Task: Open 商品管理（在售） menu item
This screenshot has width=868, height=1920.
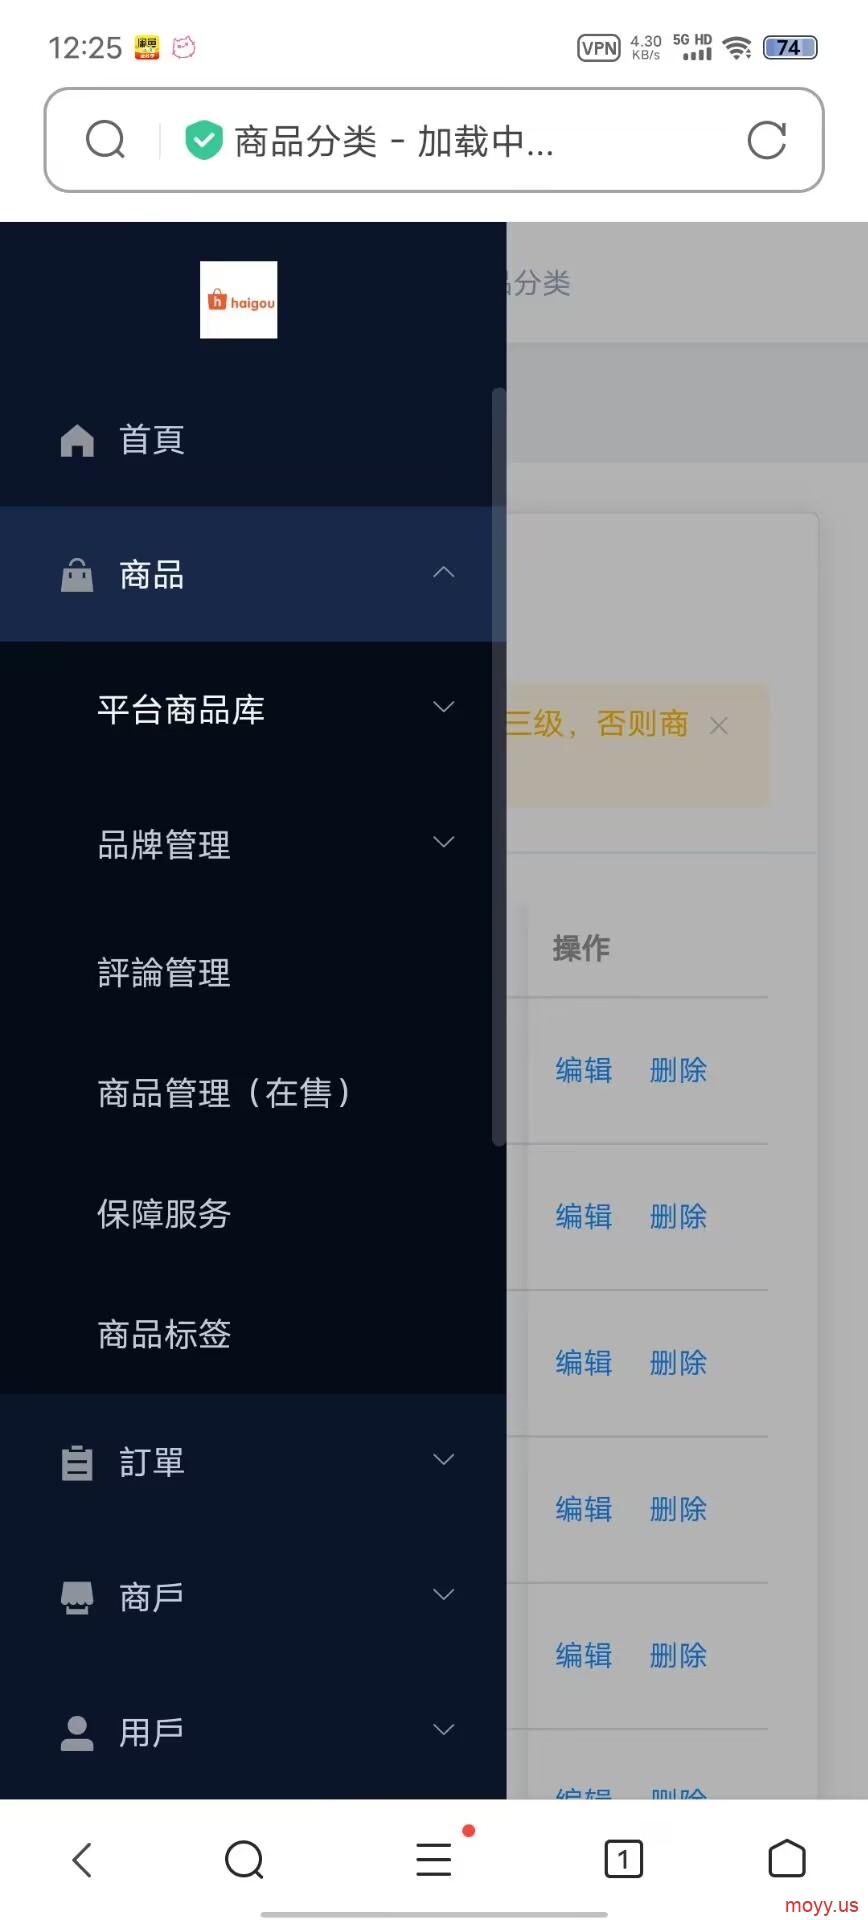Action: click(x=224, y=1092)
